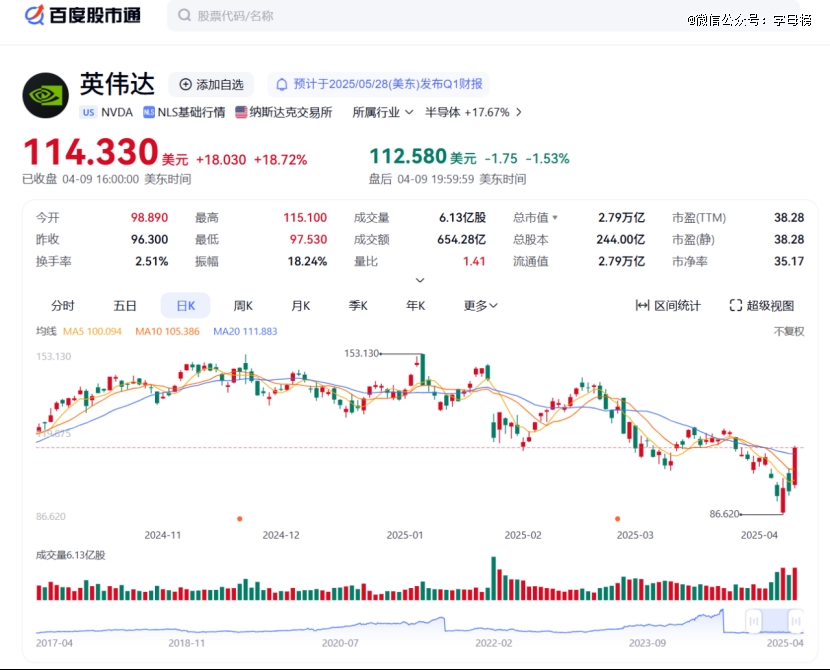The image size is (830, 670).
Task: Click the Baidu 股市通 logo
Action: 82,15
